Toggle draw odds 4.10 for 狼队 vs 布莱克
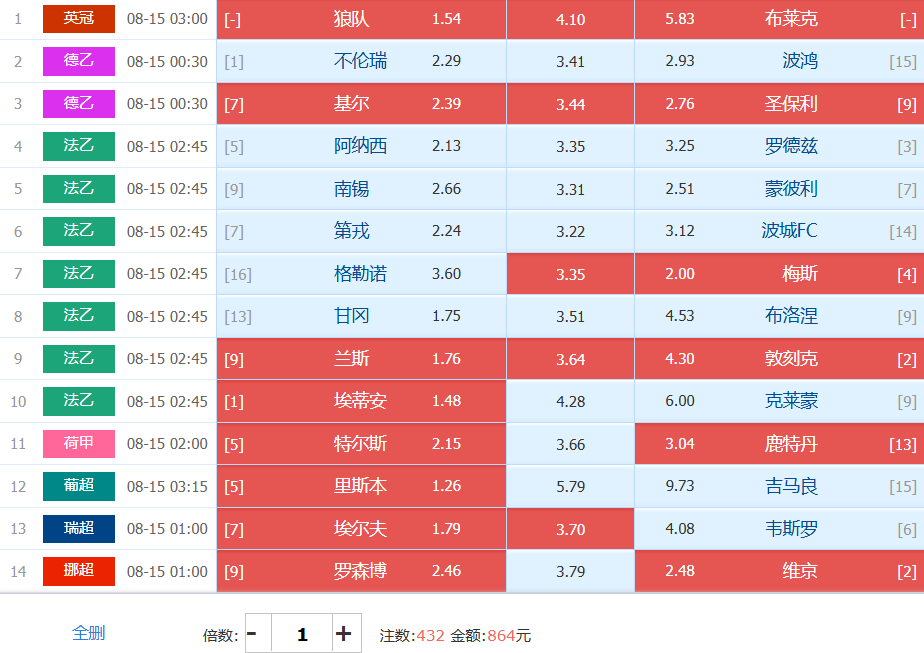This screenshot has height=653, width=924. point(570,19)
